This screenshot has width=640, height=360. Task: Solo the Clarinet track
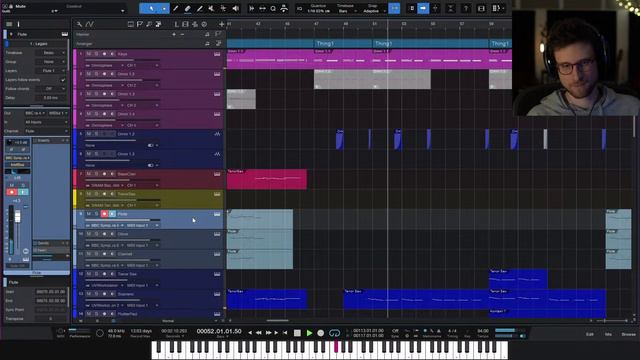tap(96, 254)
